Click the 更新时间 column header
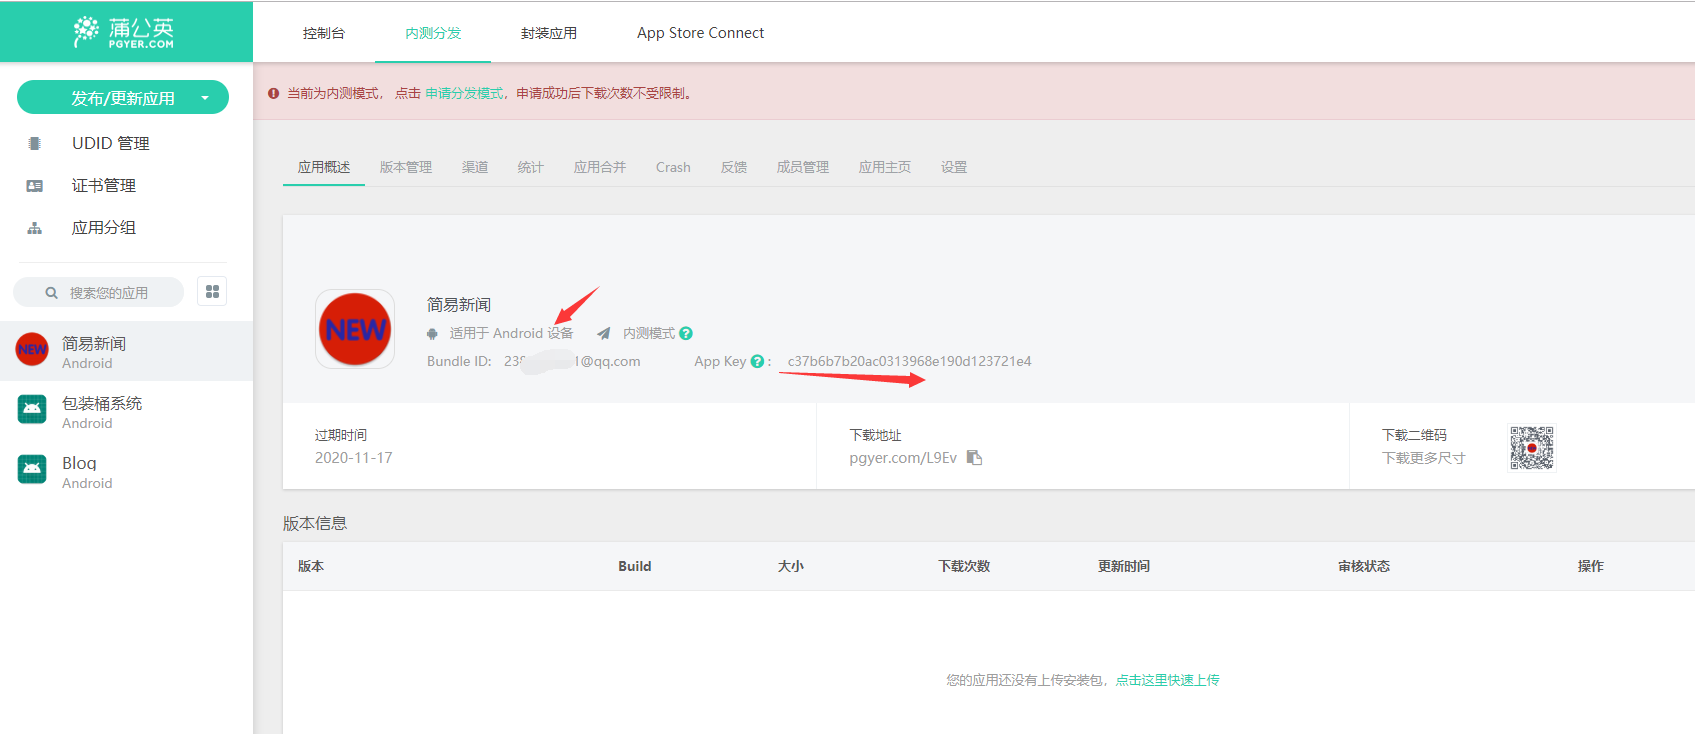Image resolution: width=1695 pixels, height=734 pixels. (1124, 566)
